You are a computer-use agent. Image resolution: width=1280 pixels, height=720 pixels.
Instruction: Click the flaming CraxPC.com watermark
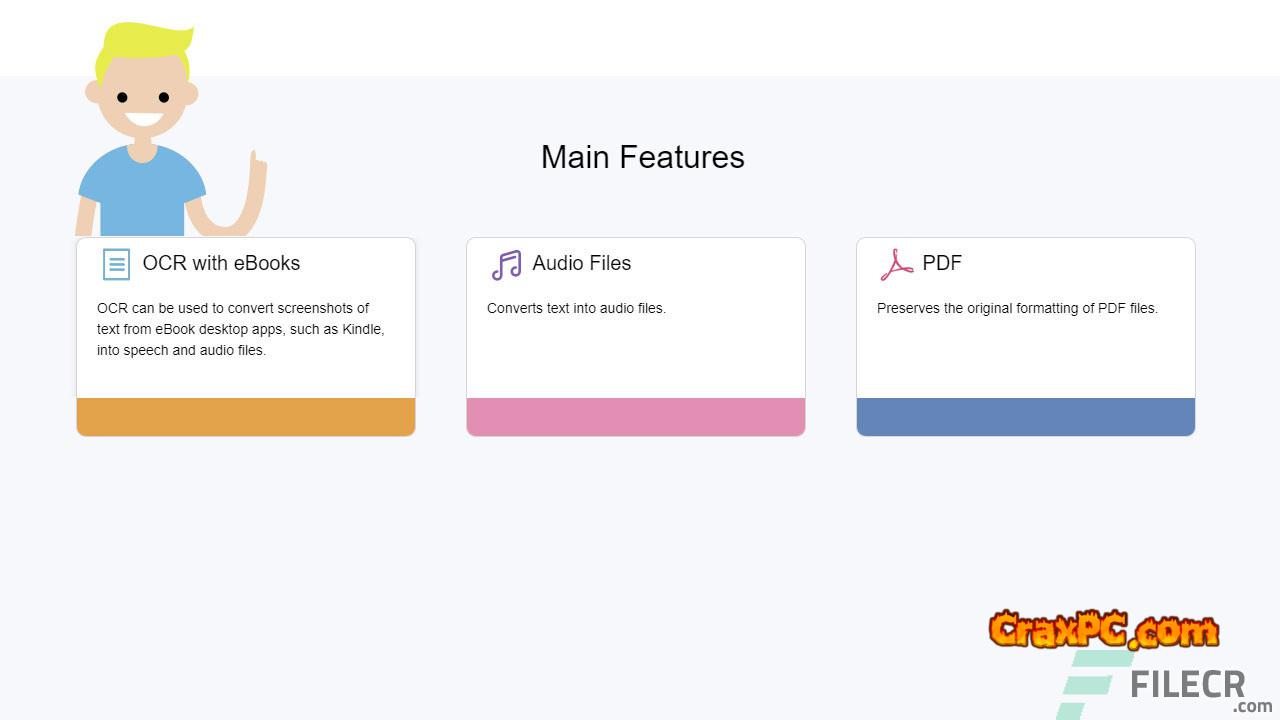click(1103, 630)
